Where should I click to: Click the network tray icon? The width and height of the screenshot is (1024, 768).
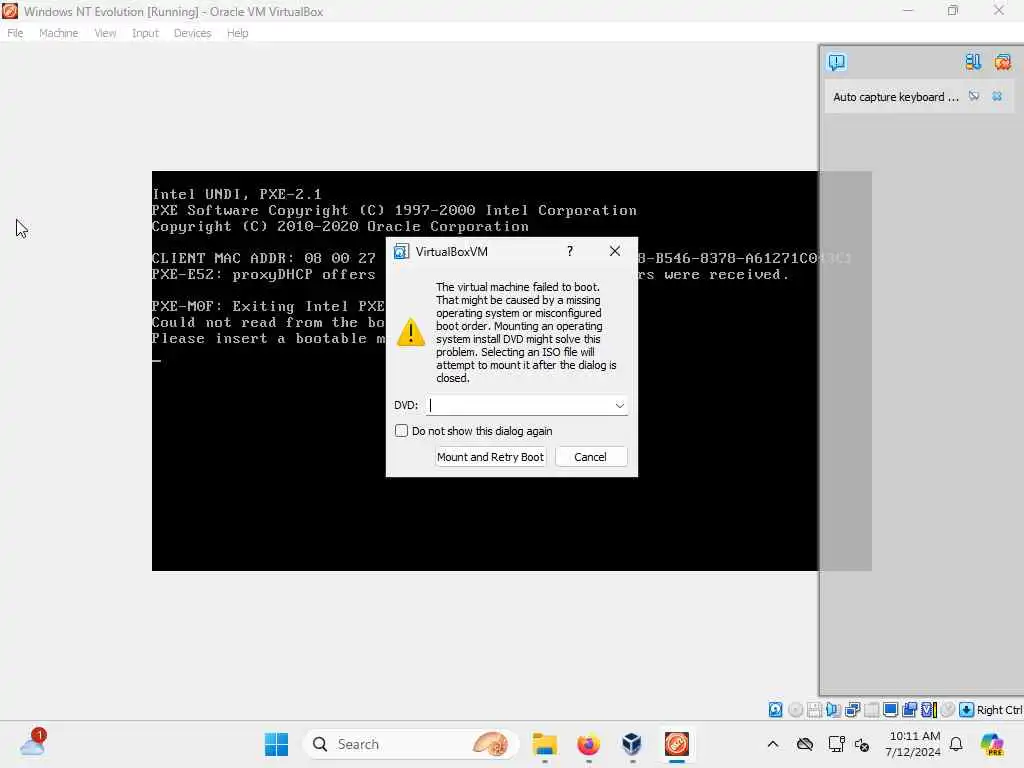click(x=836, y=744)
